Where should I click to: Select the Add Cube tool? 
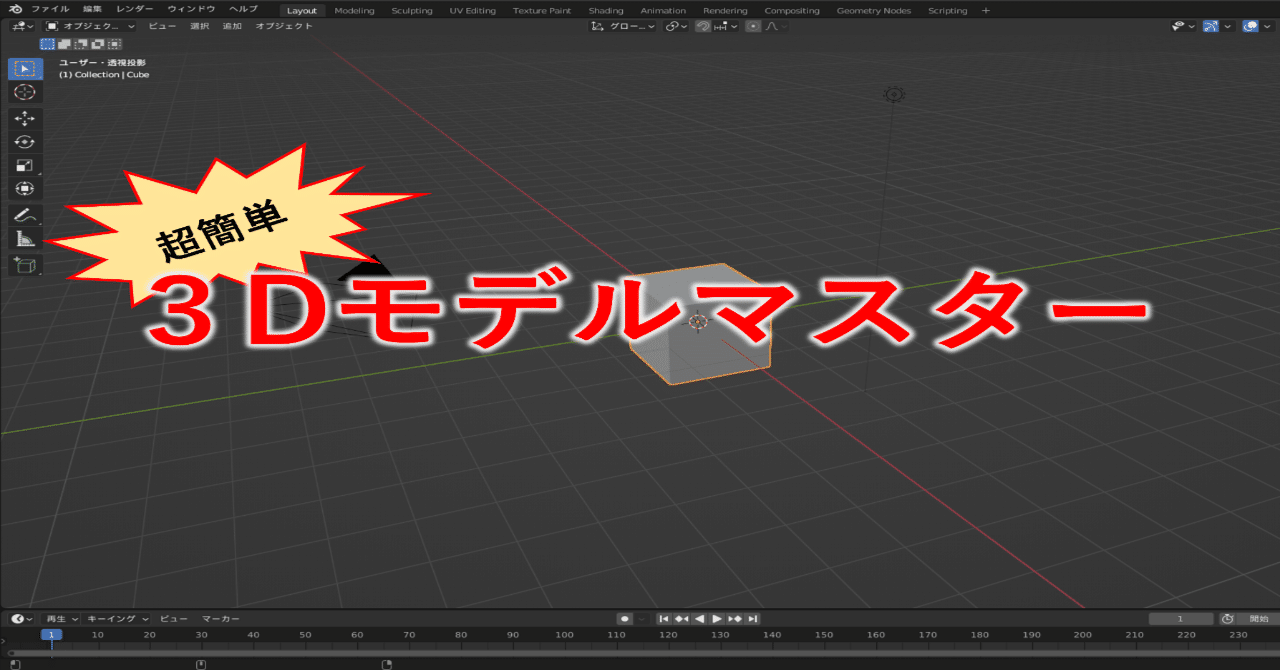tap(24, 264)
